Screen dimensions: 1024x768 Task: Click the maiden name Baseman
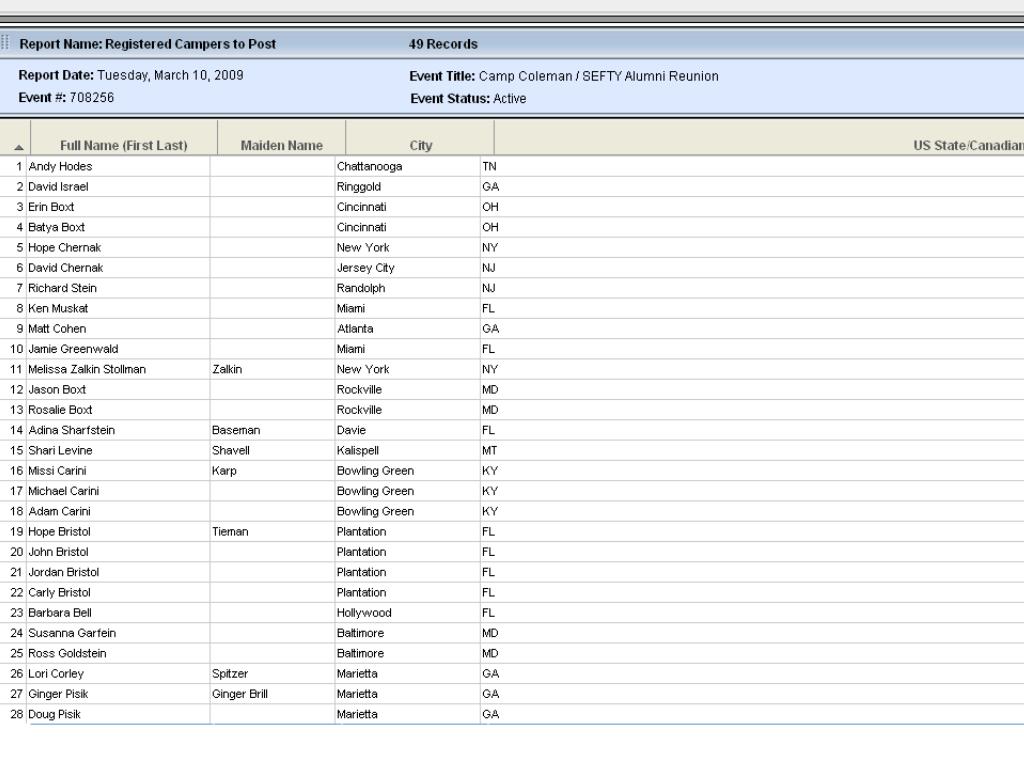[x=236, y=430]
